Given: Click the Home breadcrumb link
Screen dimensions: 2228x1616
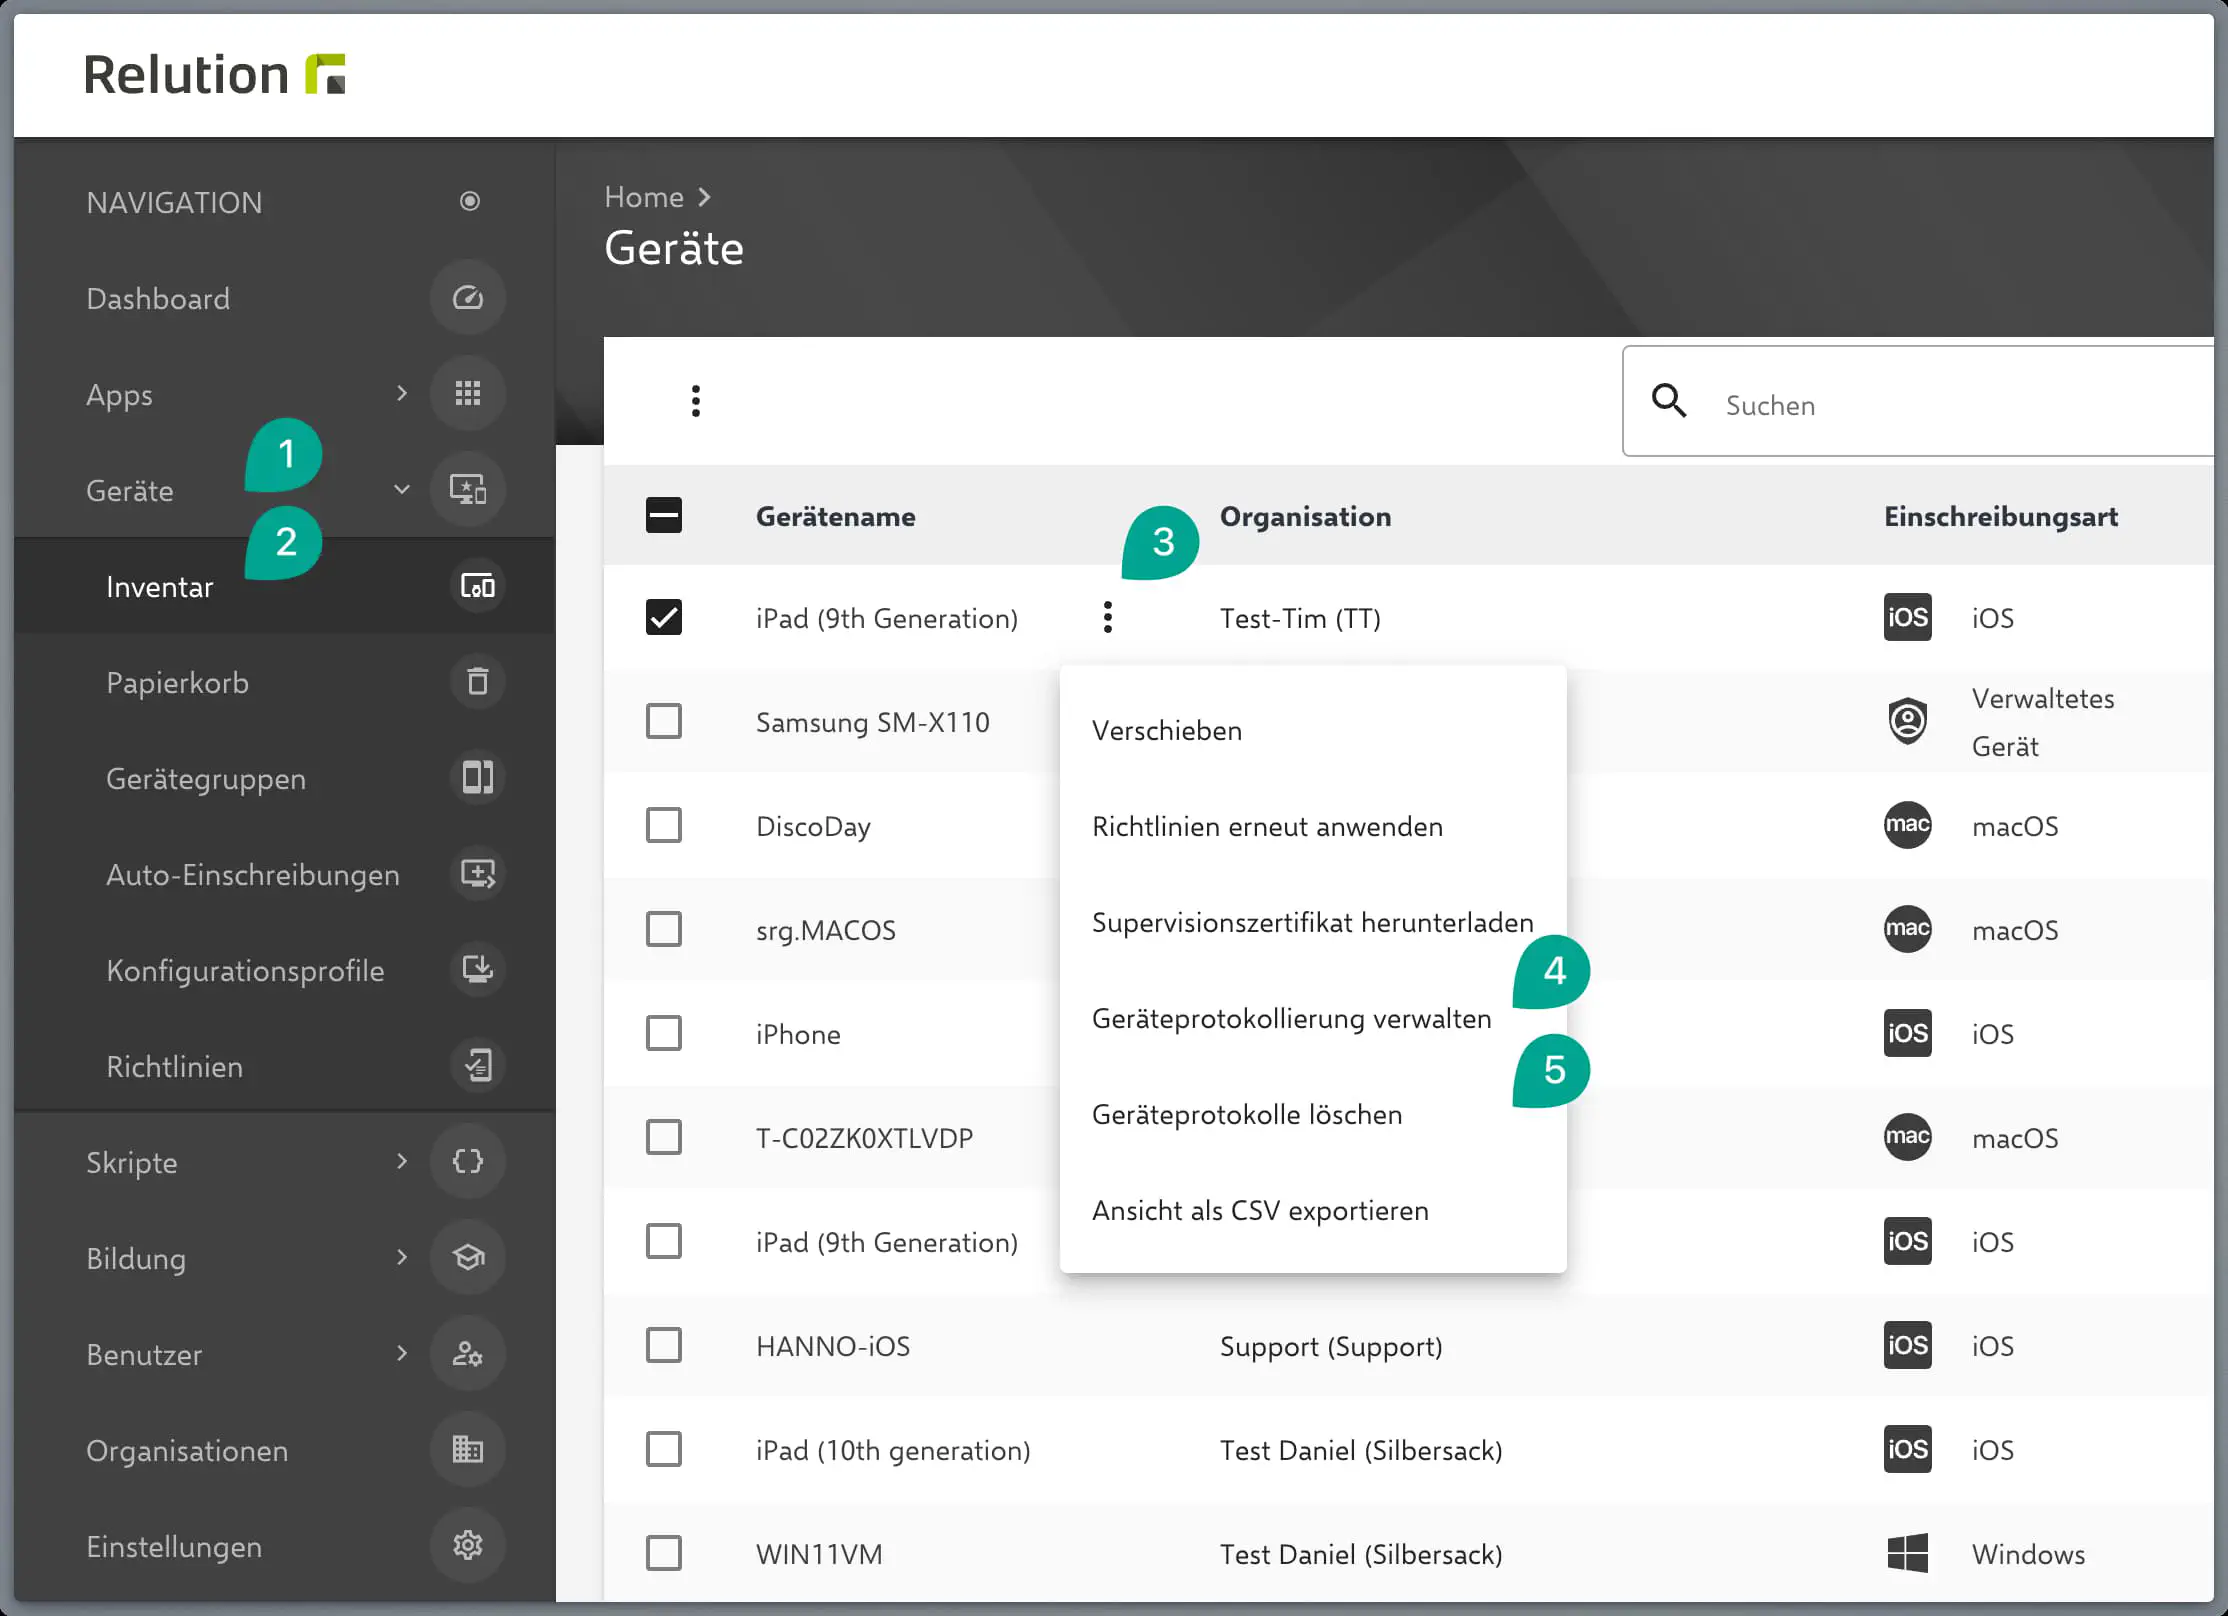Looking at the screenshot, I should [643, 197].
